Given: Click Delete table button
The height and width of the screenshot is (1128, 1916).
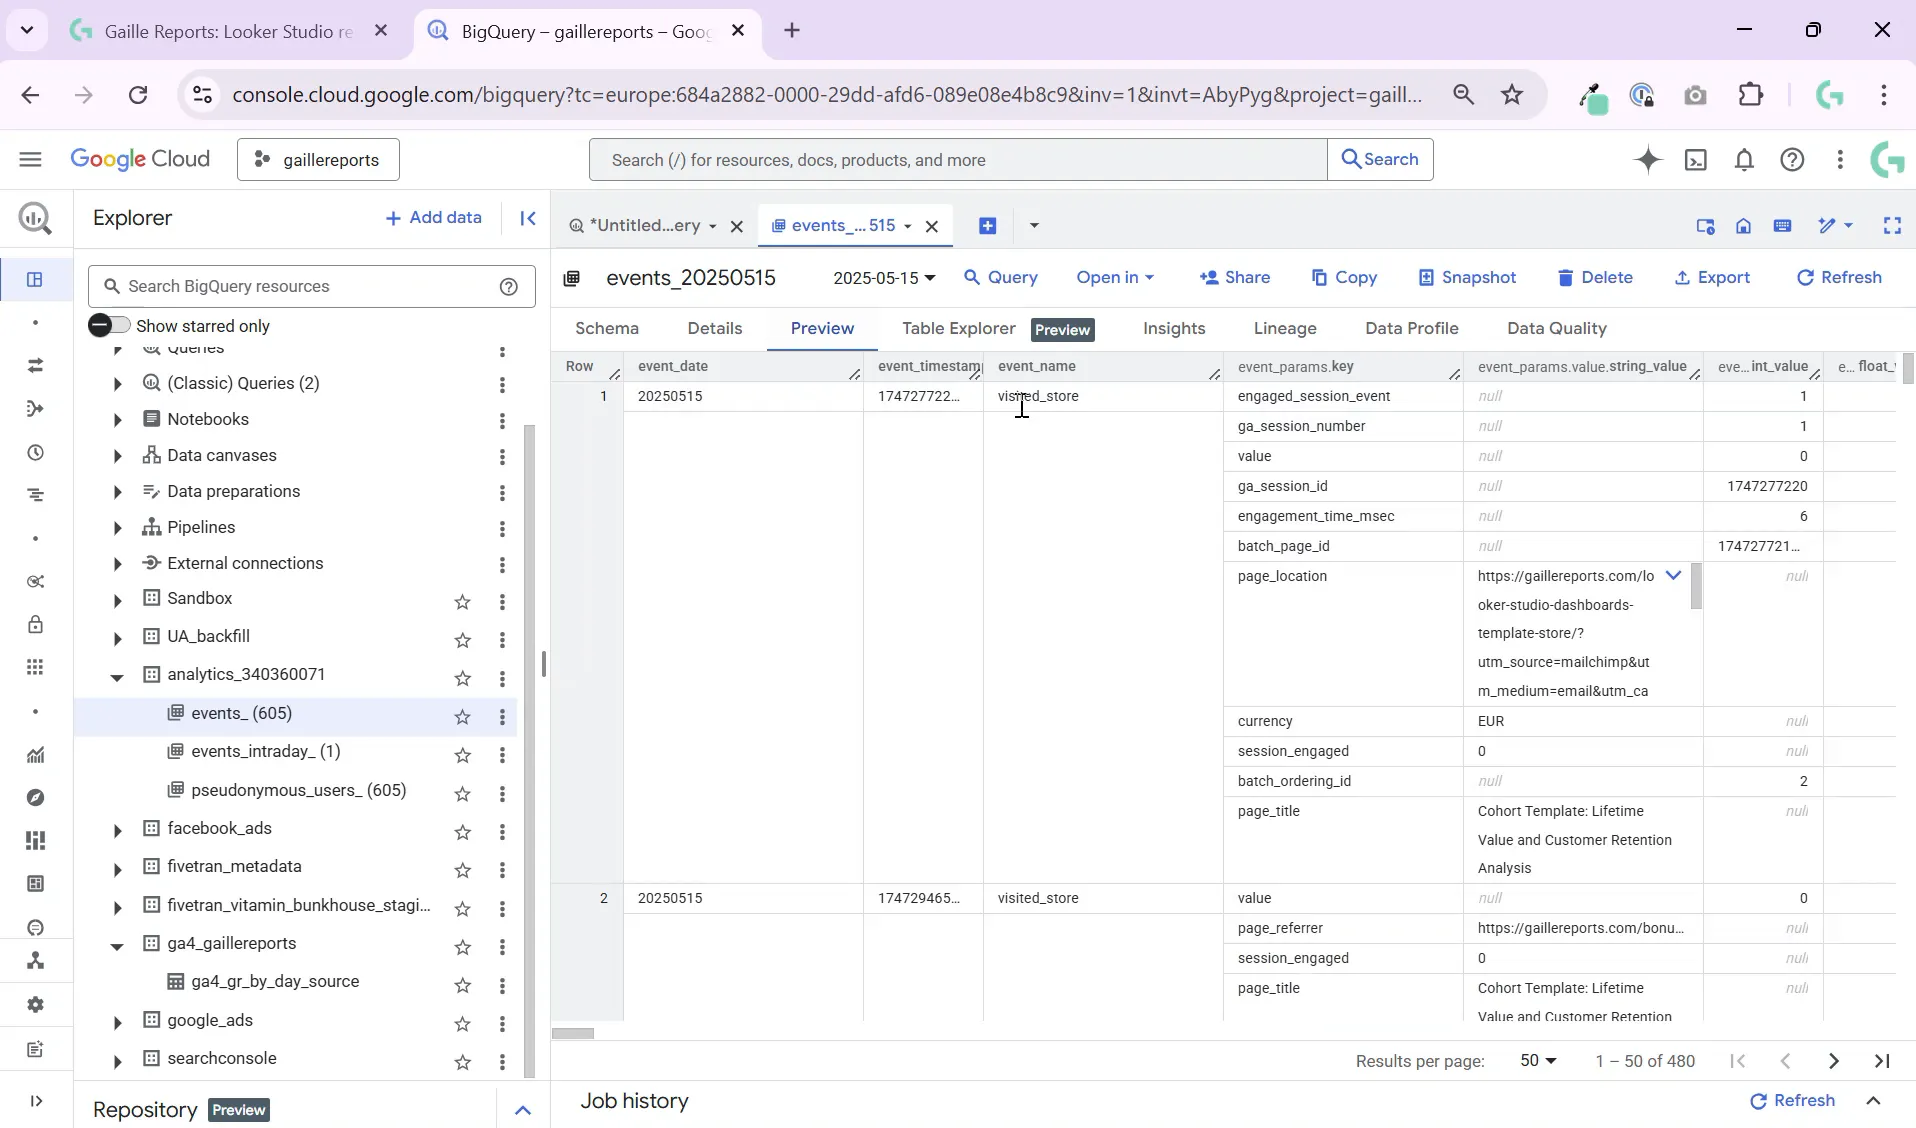Looking at the screenshot, I should [x=1596, y=278].
